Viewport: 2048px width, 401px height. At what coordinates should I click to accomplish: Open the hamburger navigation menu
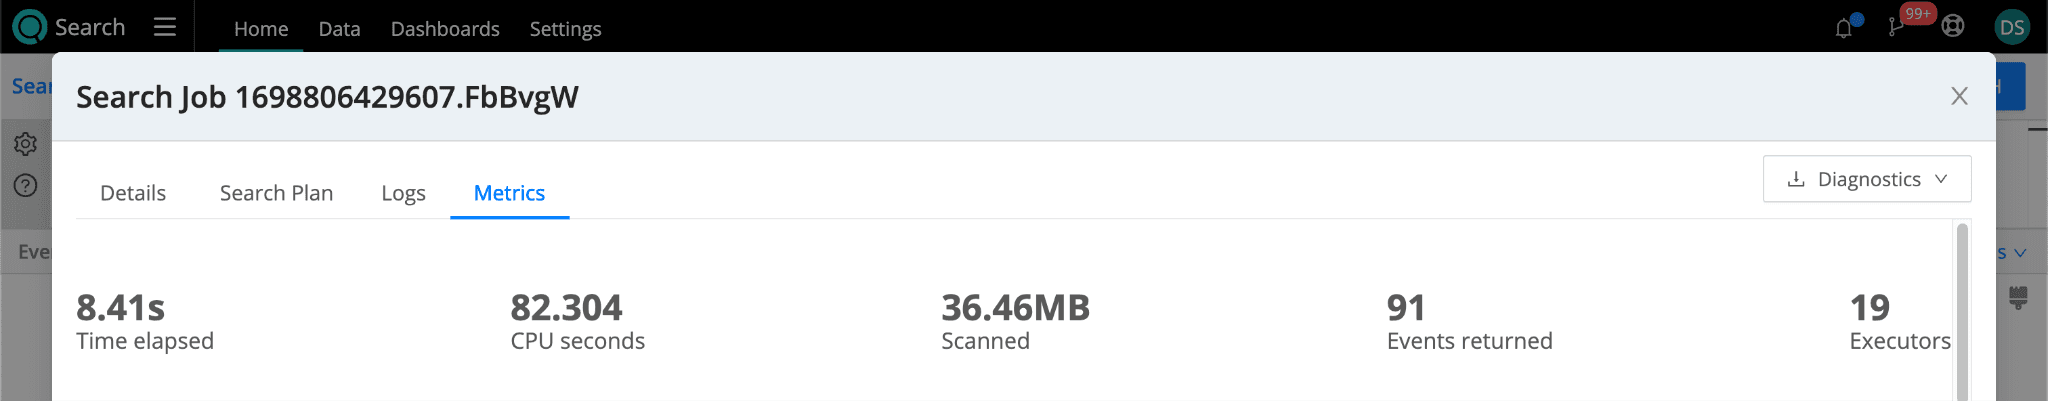tap(165, 27)
